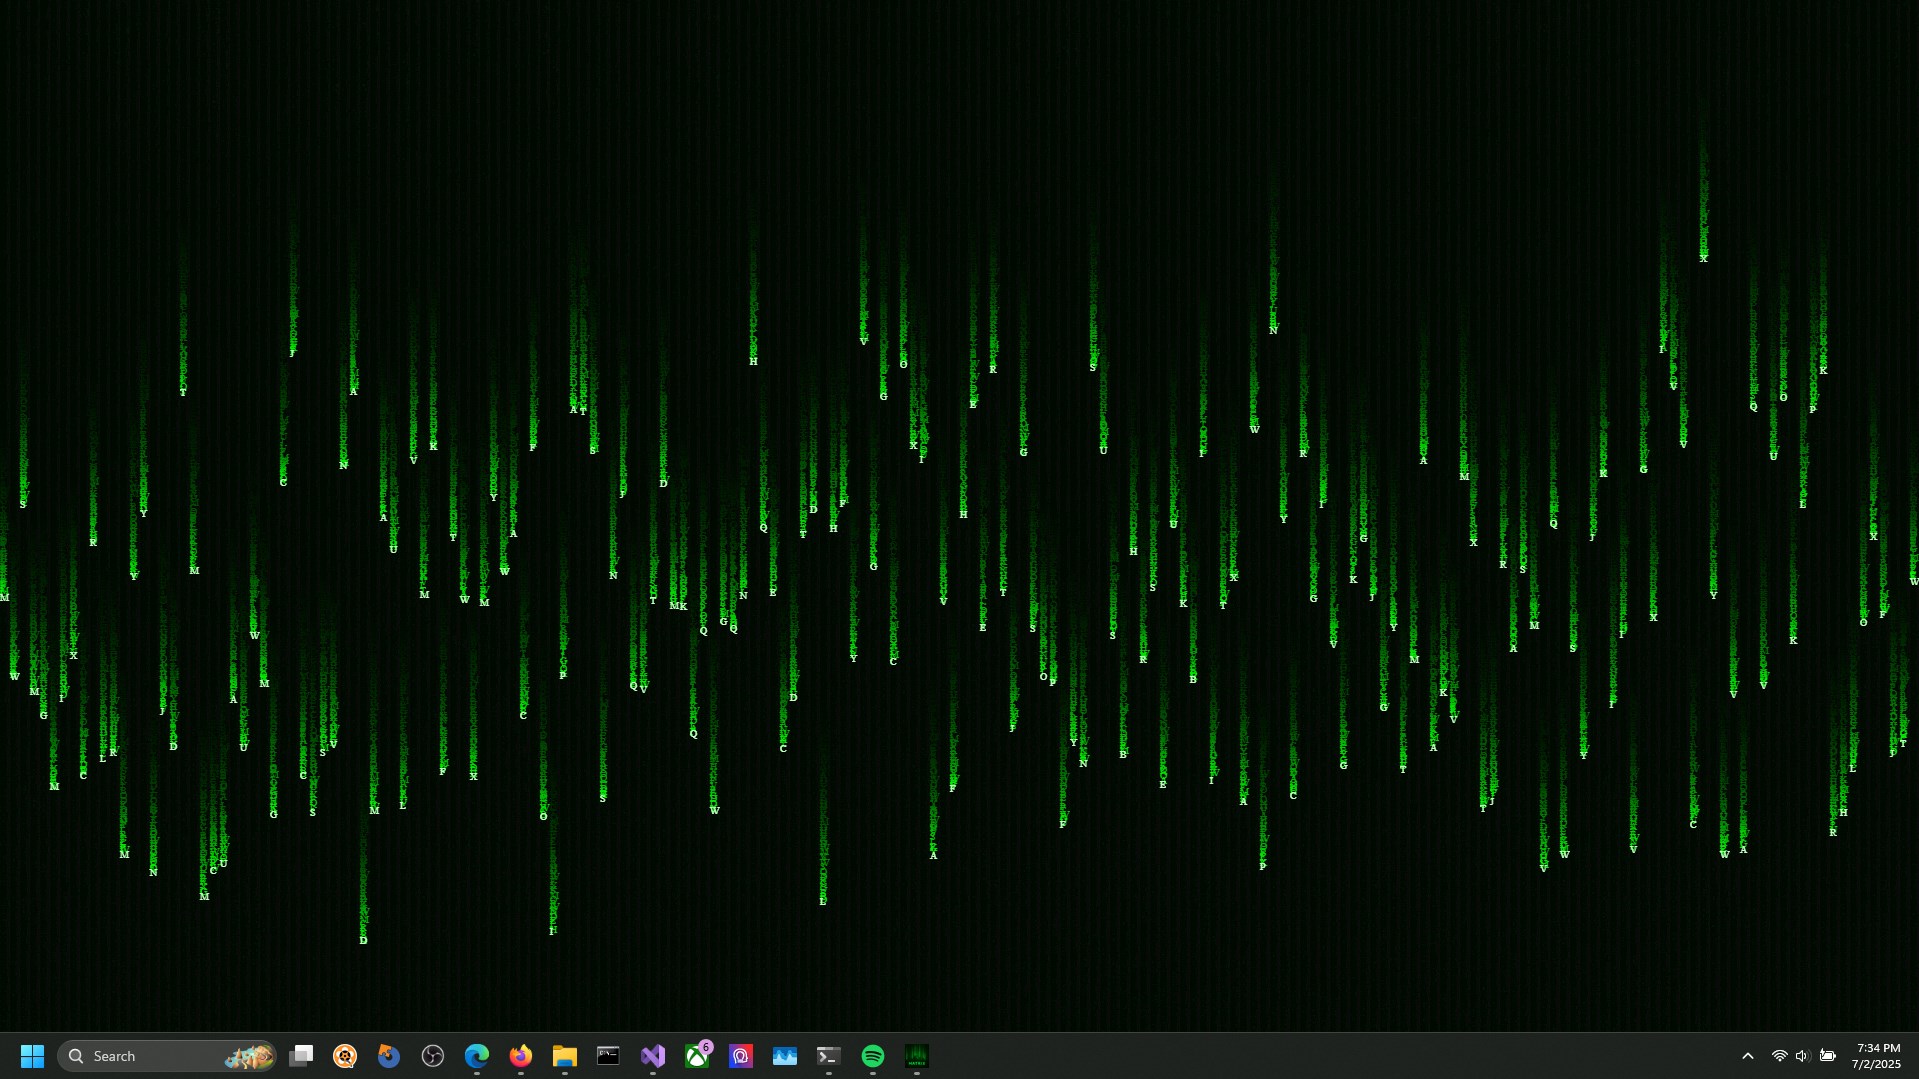Viewport: 1919px width, 1079px height.
Task: Check the battery charging icon
Action: pos(1828,1056)
